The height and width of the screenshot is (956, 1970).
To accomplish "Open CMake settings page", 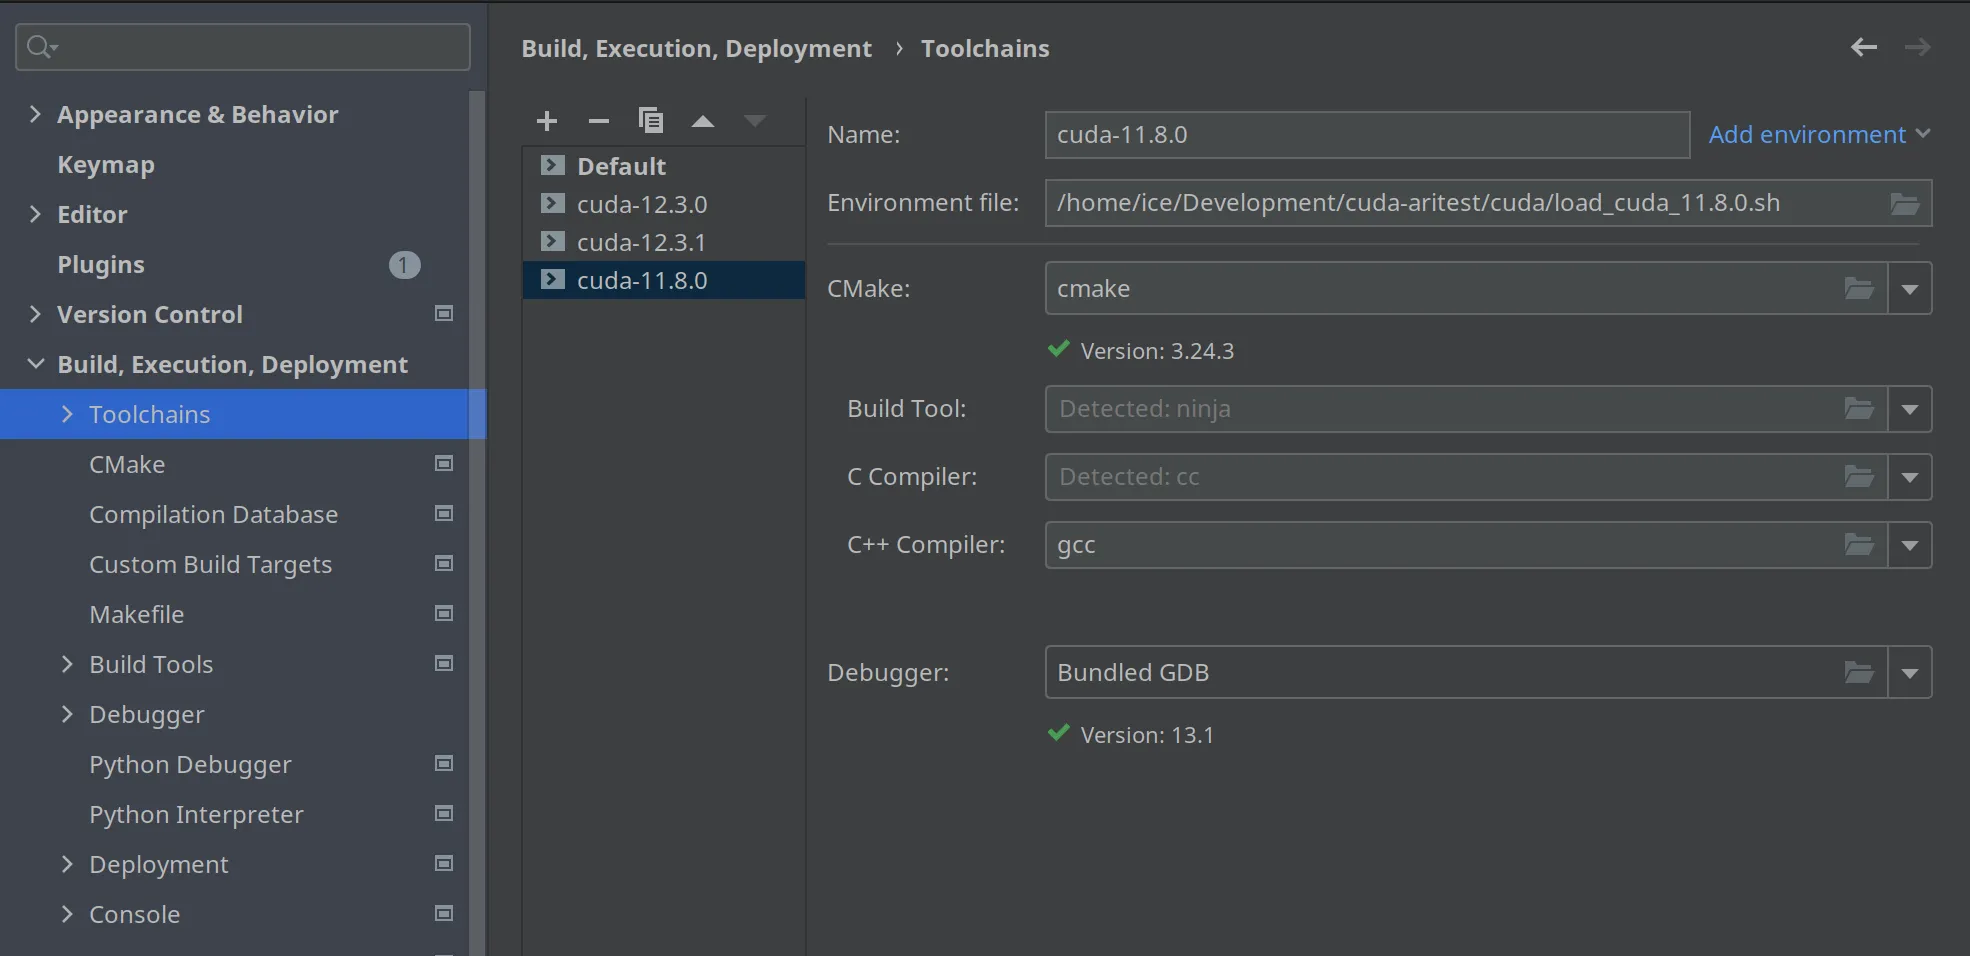I will click(x=127, y=464).
